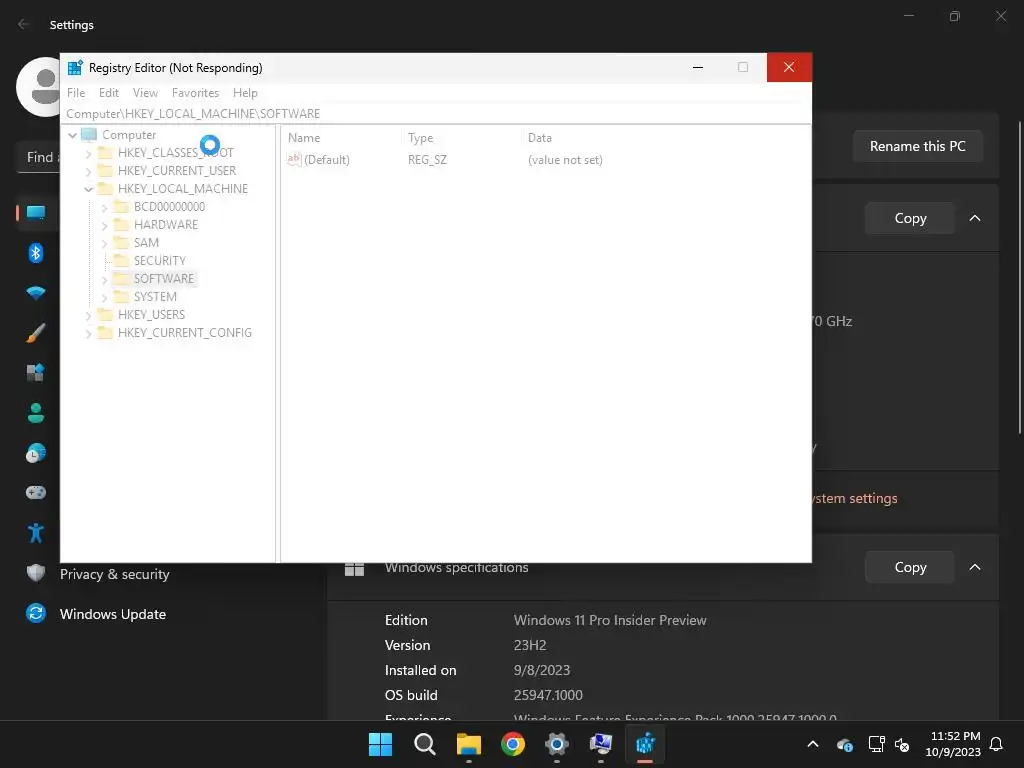The height and width of the screenshot is (768, 1024).
Task: Switch to Settings app in taskbar
Action: pyautogui.click(x=556, y=744)
